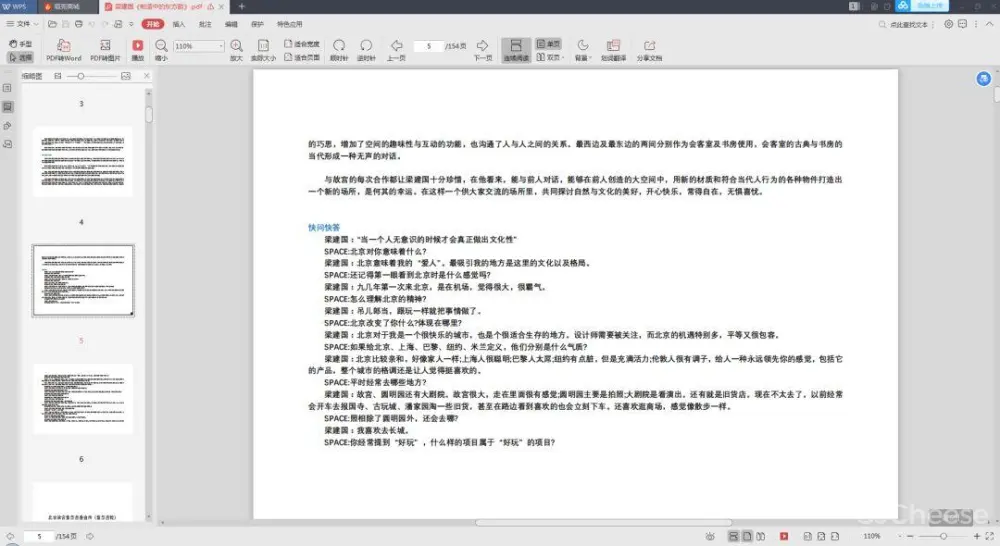The width and height of the screenshot is (1000, 546).
Task: Rotate page clockwise with 顺时针 icon
Action: tap(339, 46)
